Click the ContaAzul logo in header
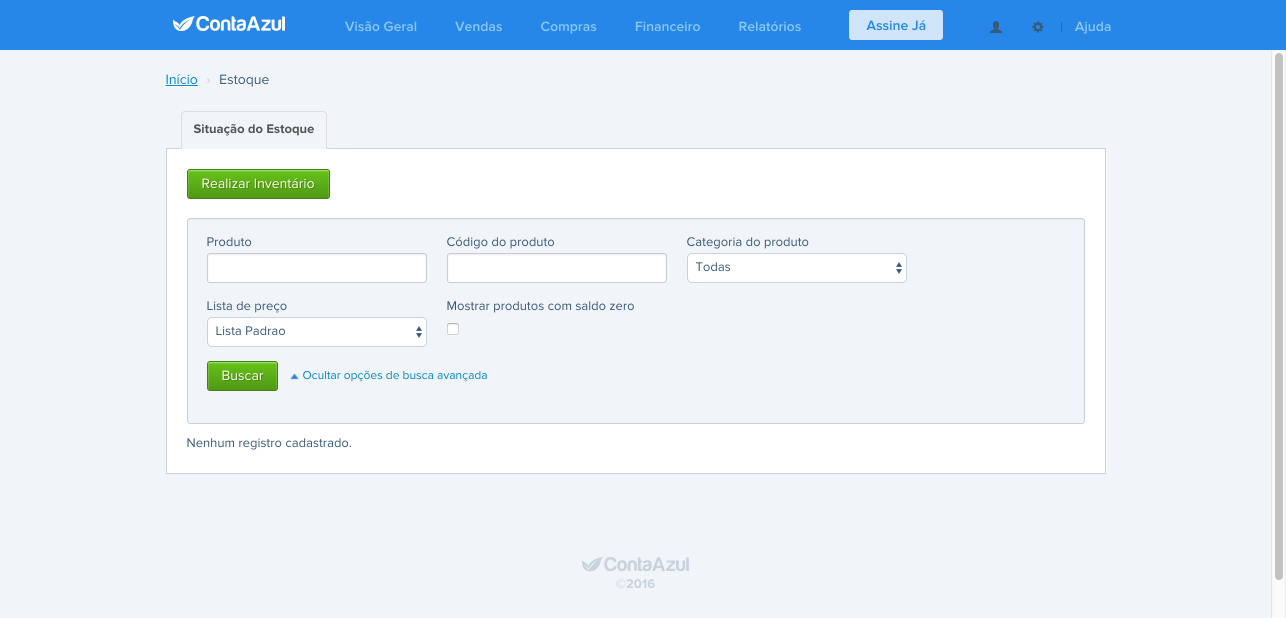The width and height of the screenshot is (1286, 618). (x=229, y=24)
